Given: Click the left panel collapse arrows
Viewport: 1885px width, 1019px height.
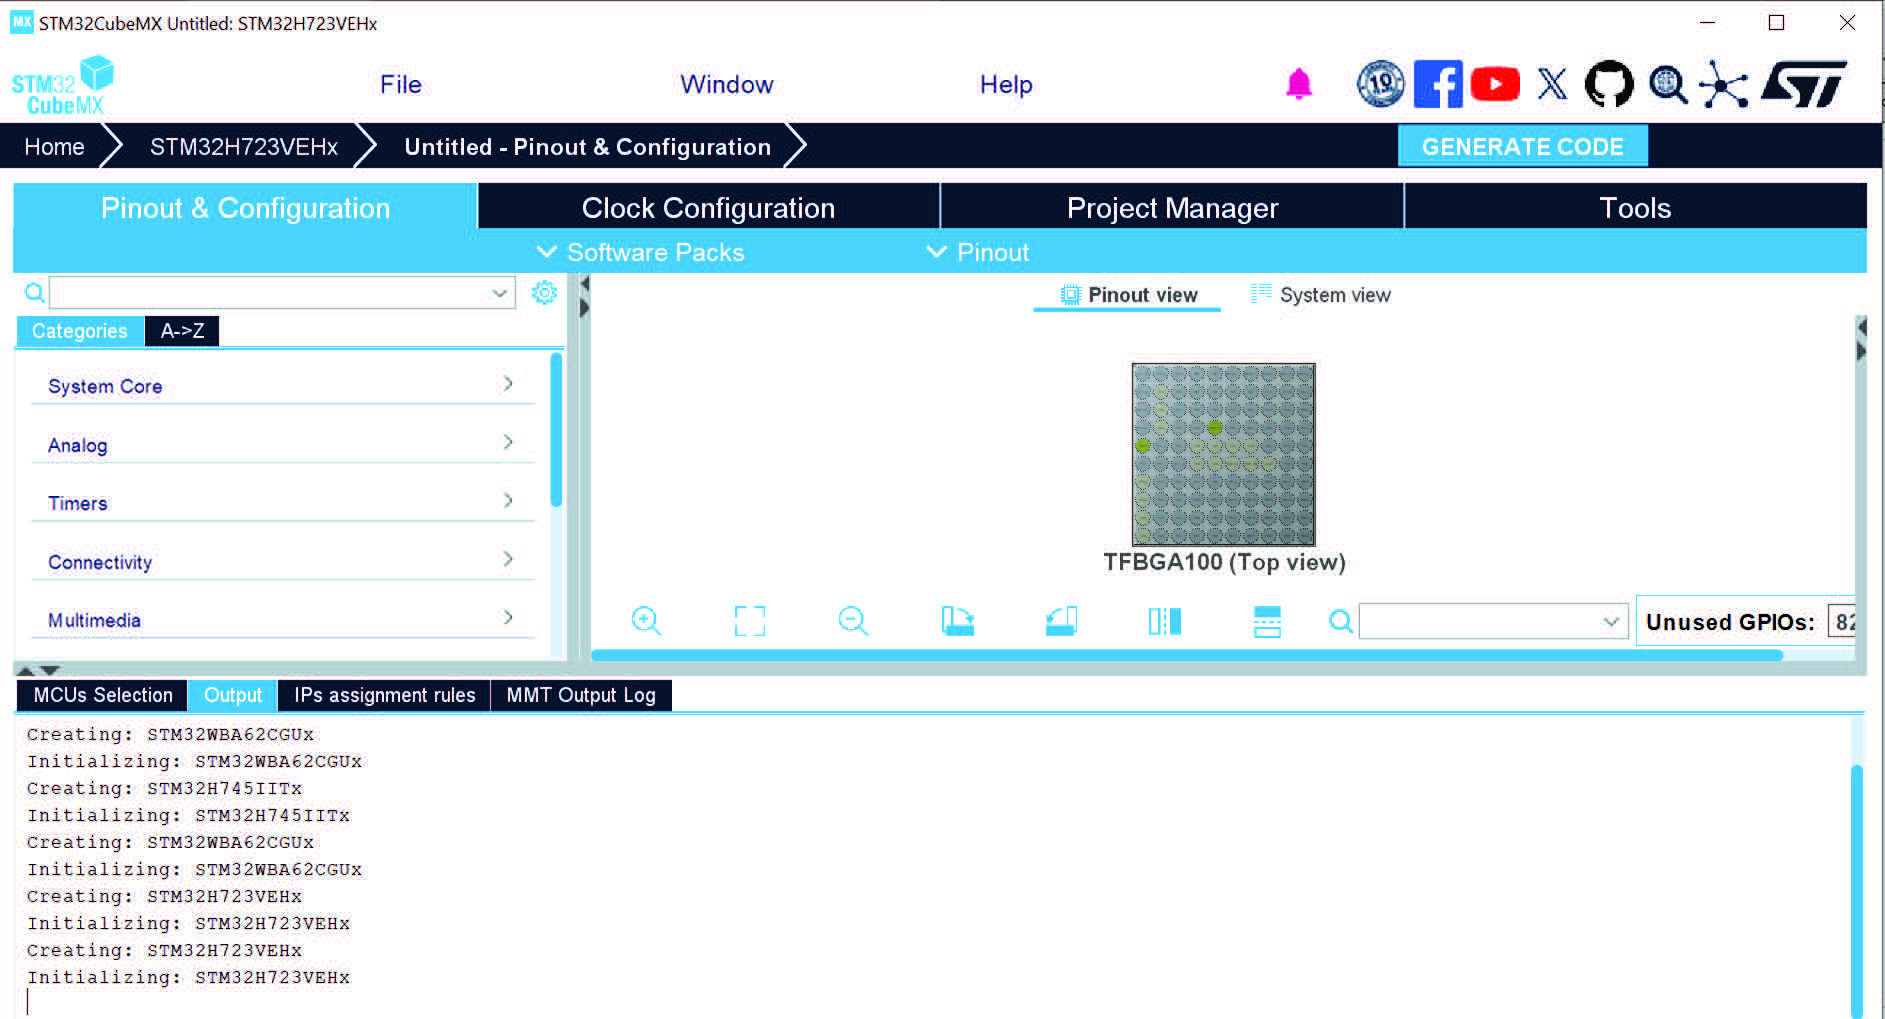Looking at the screenshot, I should [x=585, y=297].
